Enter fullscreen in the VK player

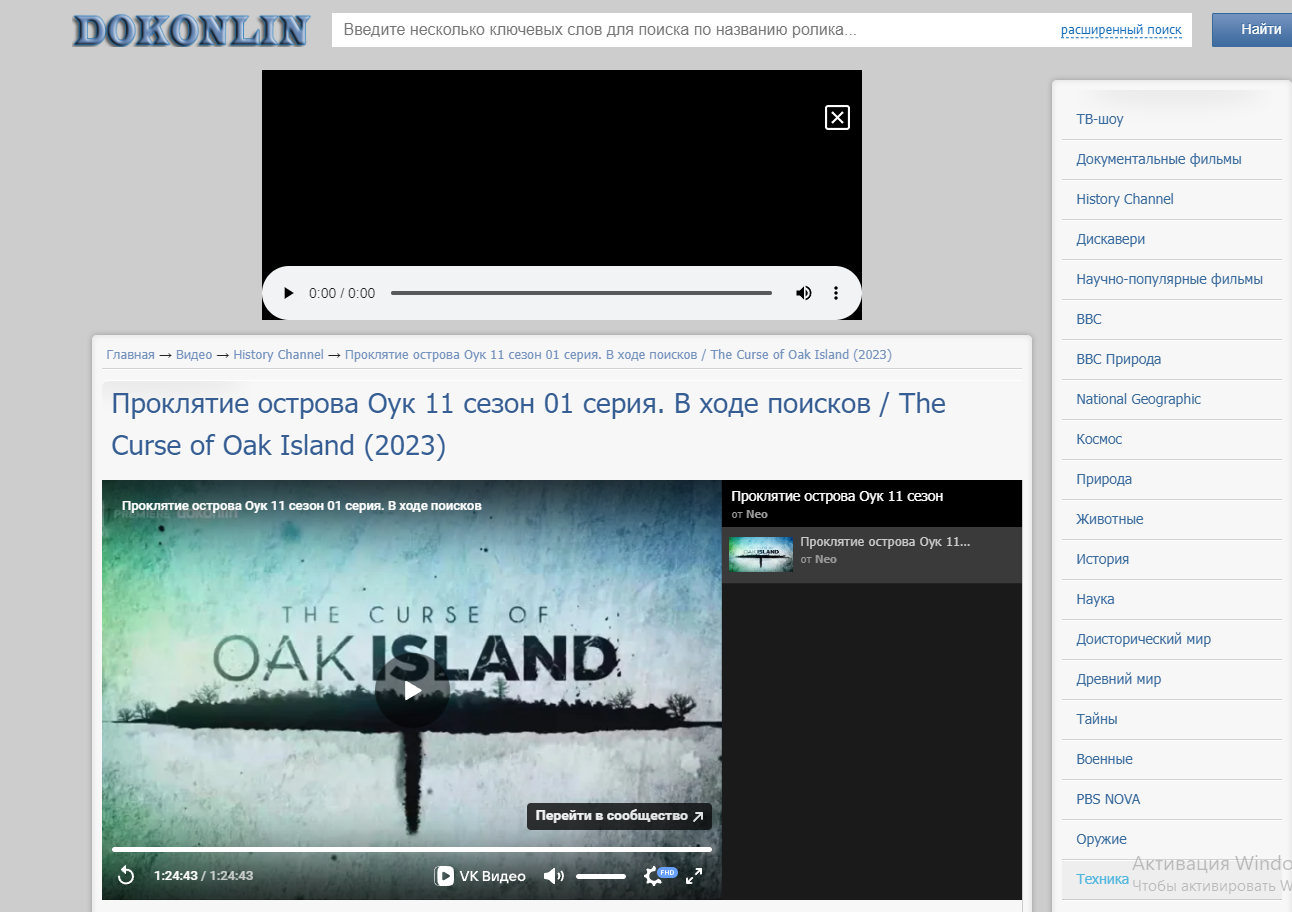[x=694, y=876]
